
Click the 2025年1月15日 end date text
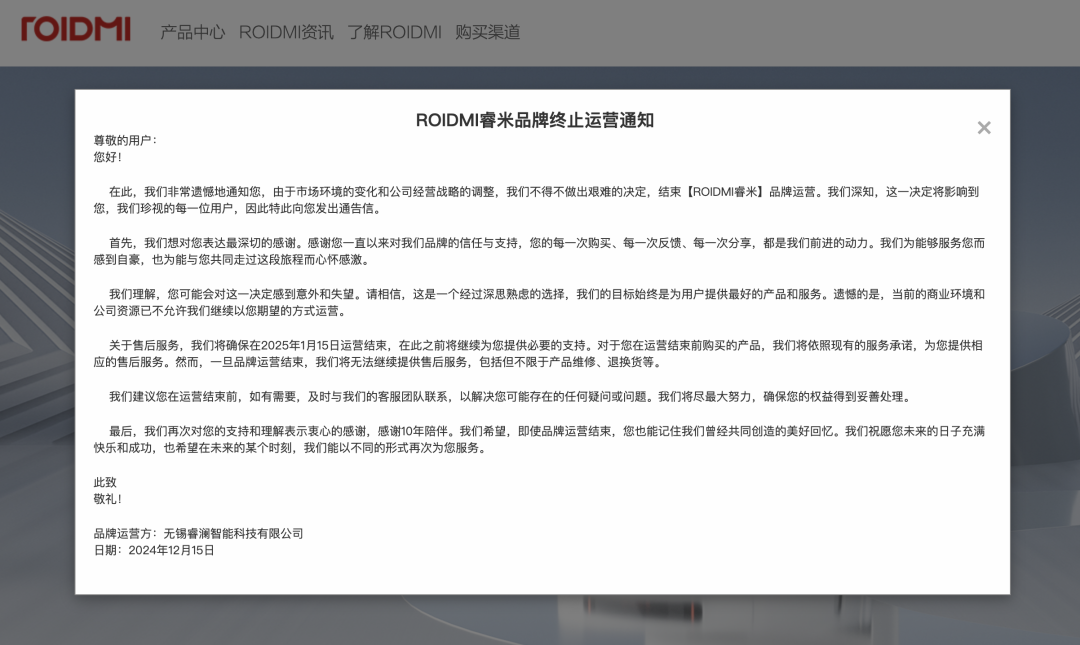click(300, 345)
